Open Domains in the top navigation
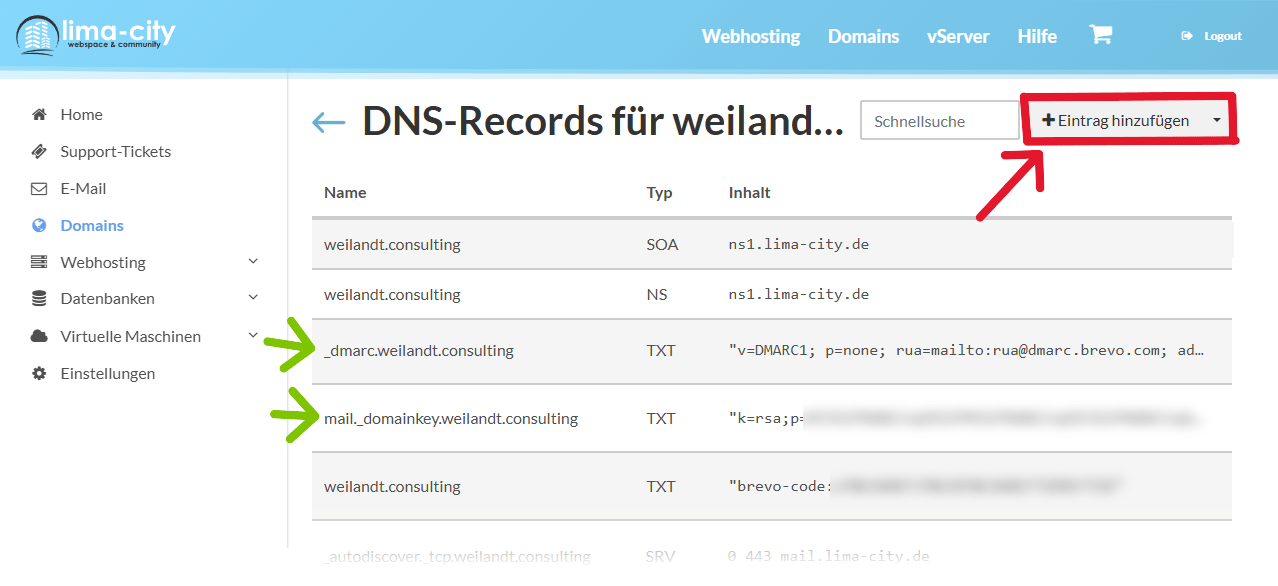This screenshot has height=586, width=1278. (x=863, y=36)
